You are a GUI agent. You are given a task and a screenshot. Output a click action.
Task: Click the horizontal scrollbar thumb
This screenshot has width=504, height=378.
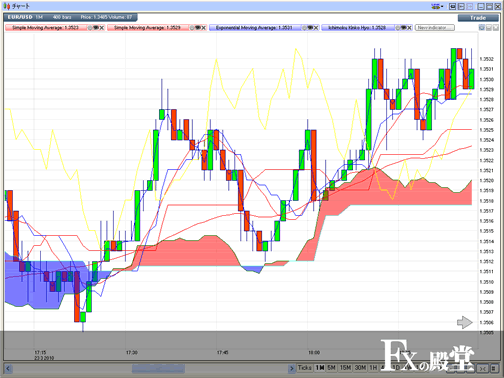coord(158,369)
